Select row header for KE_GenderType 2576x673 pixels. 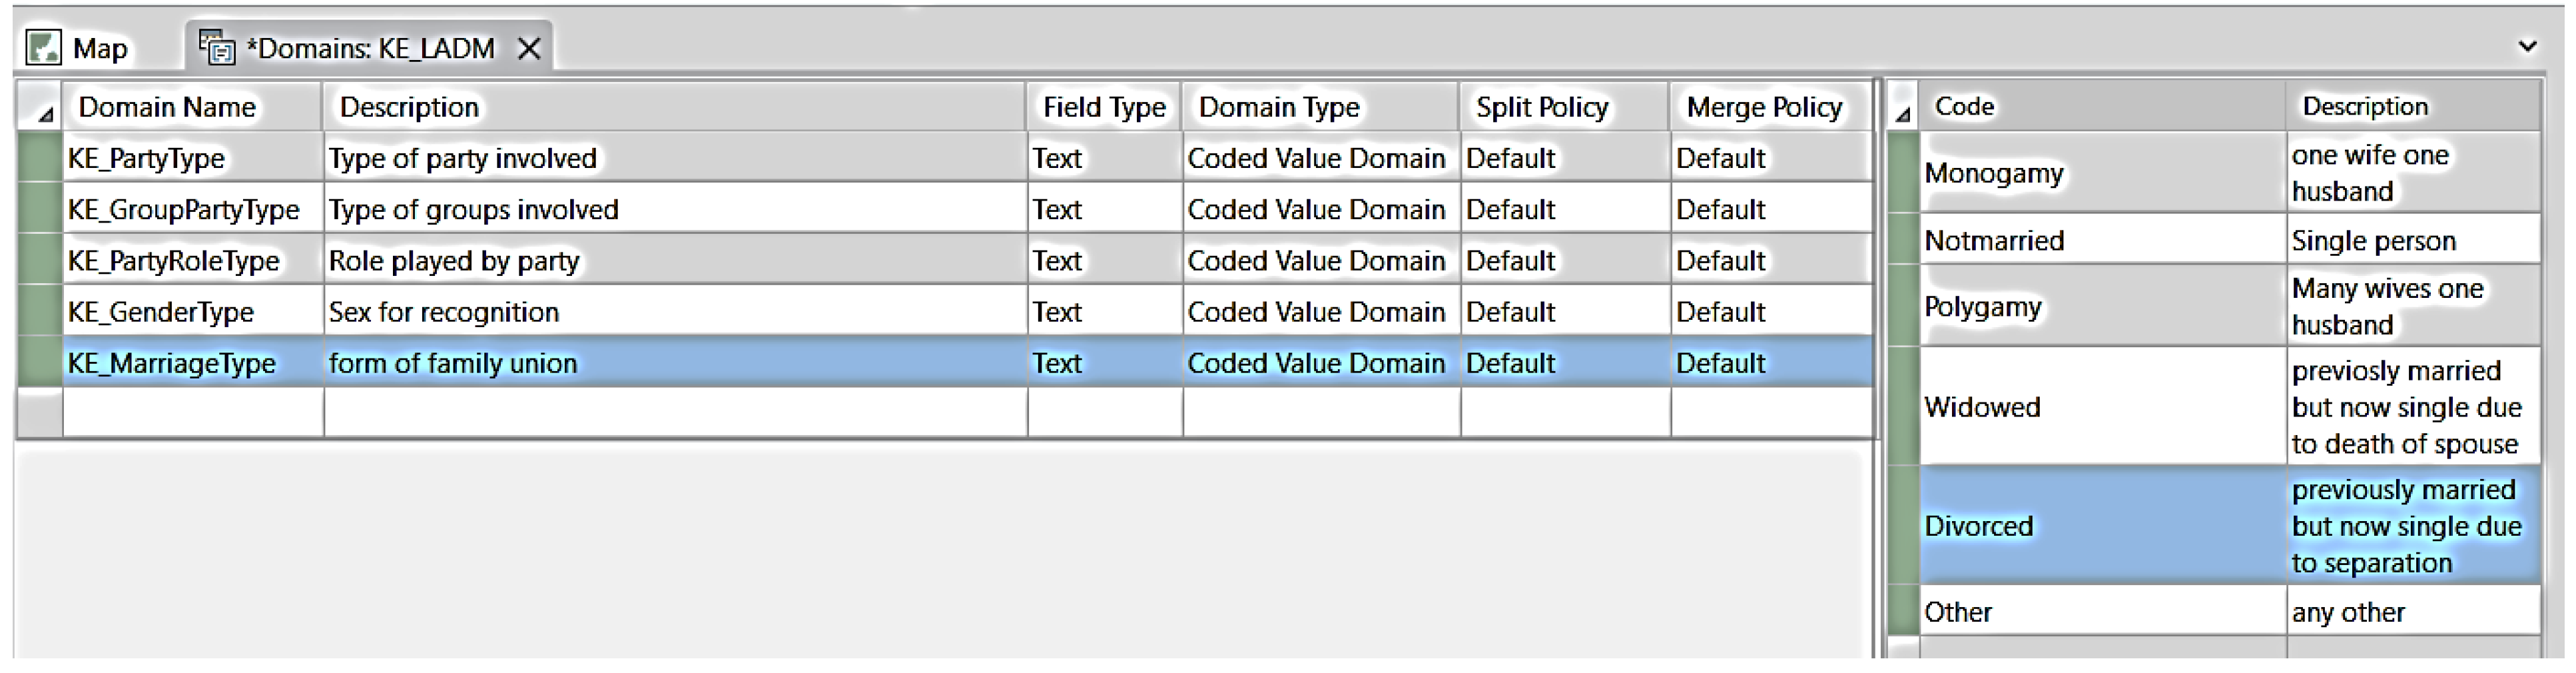[41, 312]
